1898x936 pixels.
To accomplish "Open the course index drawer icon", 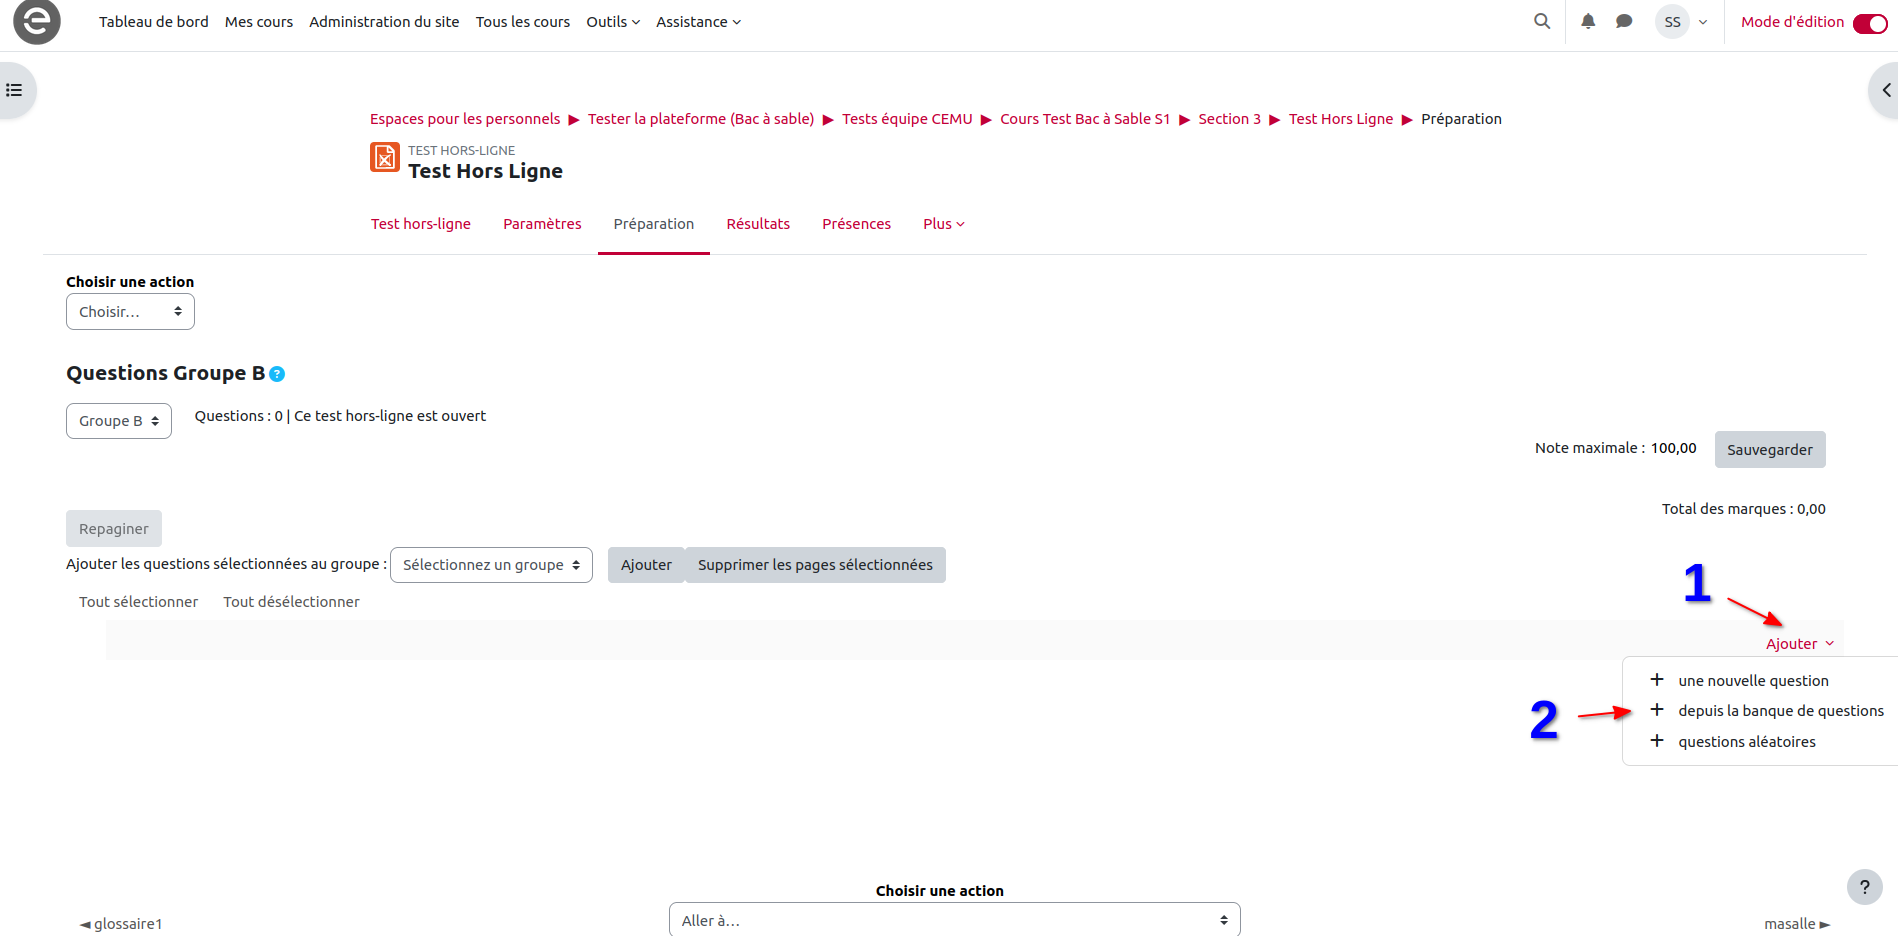I will pyautogui.click(x=15, y=90).
